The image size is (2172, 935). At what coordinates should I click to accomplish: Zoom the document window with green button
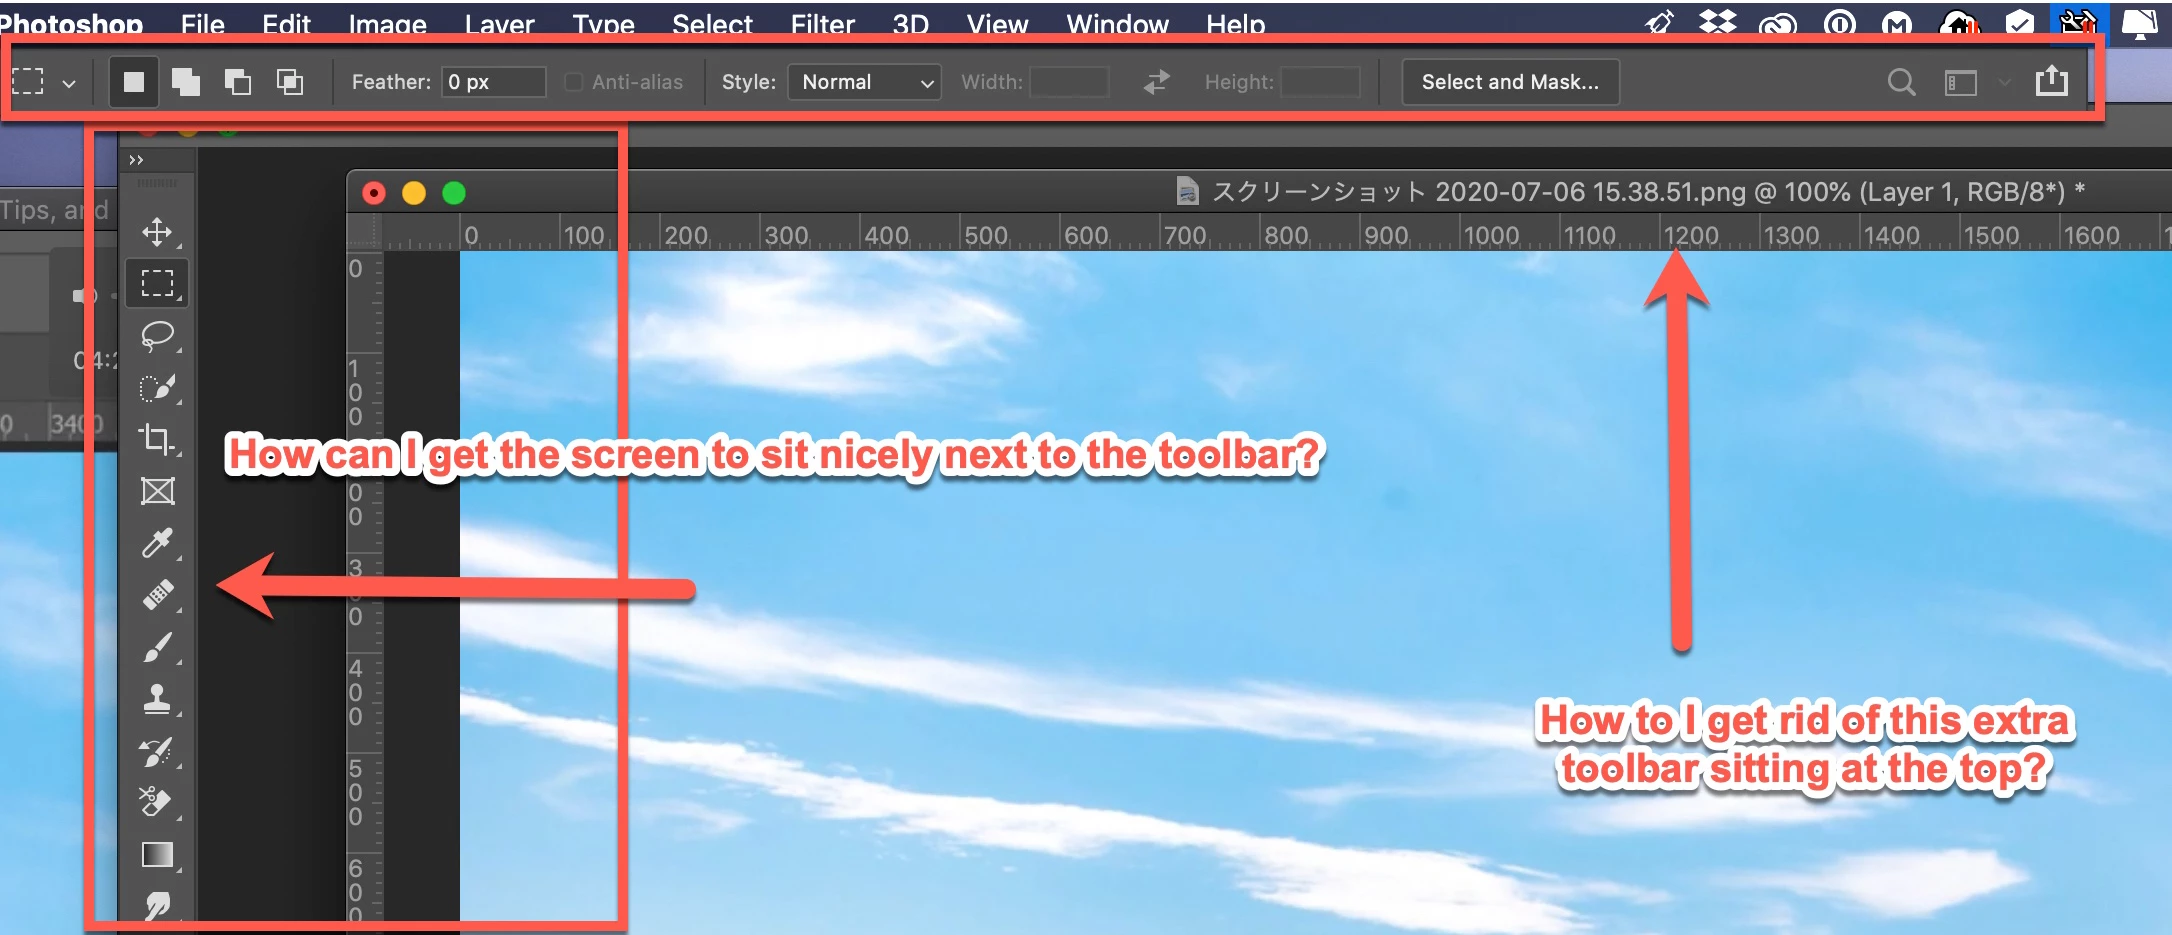[454, 193]
